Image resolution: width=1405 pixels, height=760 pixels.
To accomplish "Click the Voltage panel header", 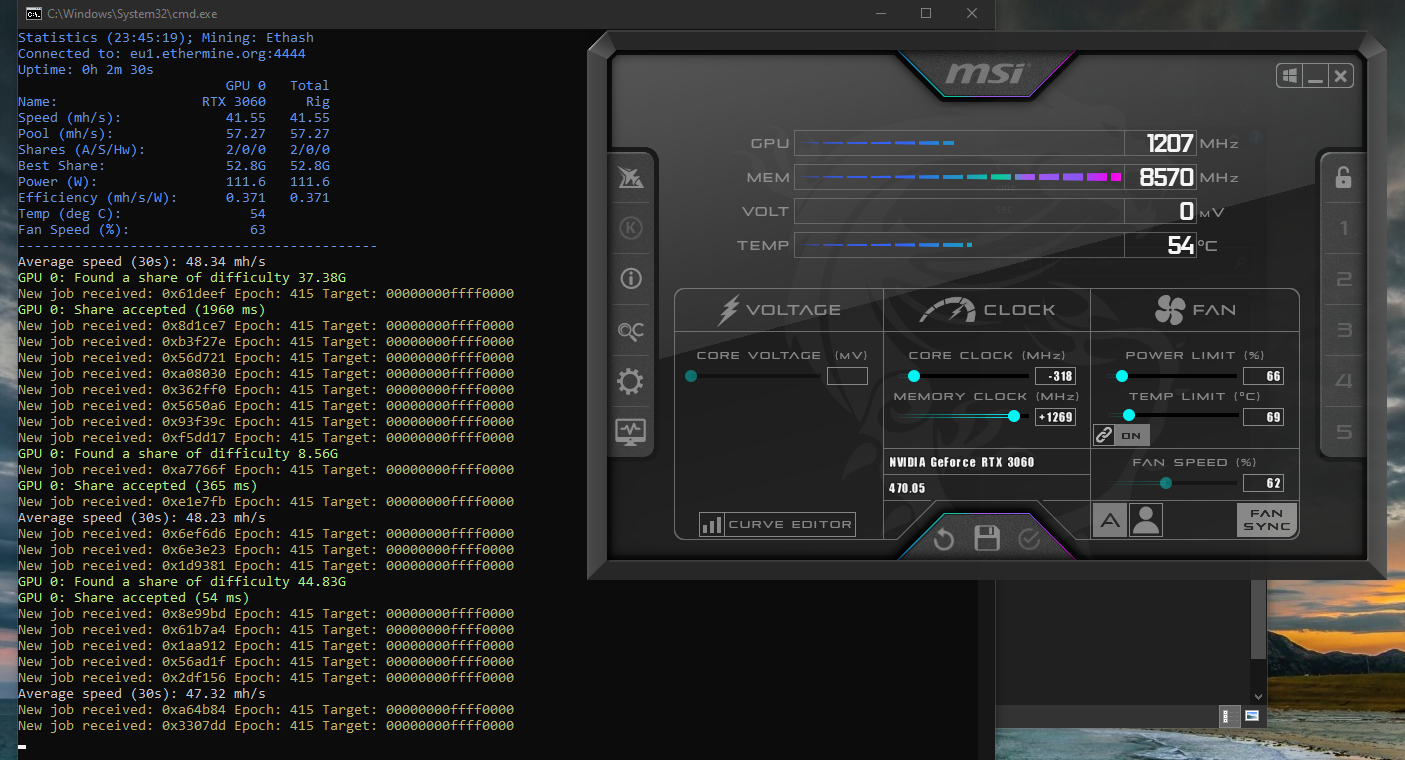I will 780,309.
